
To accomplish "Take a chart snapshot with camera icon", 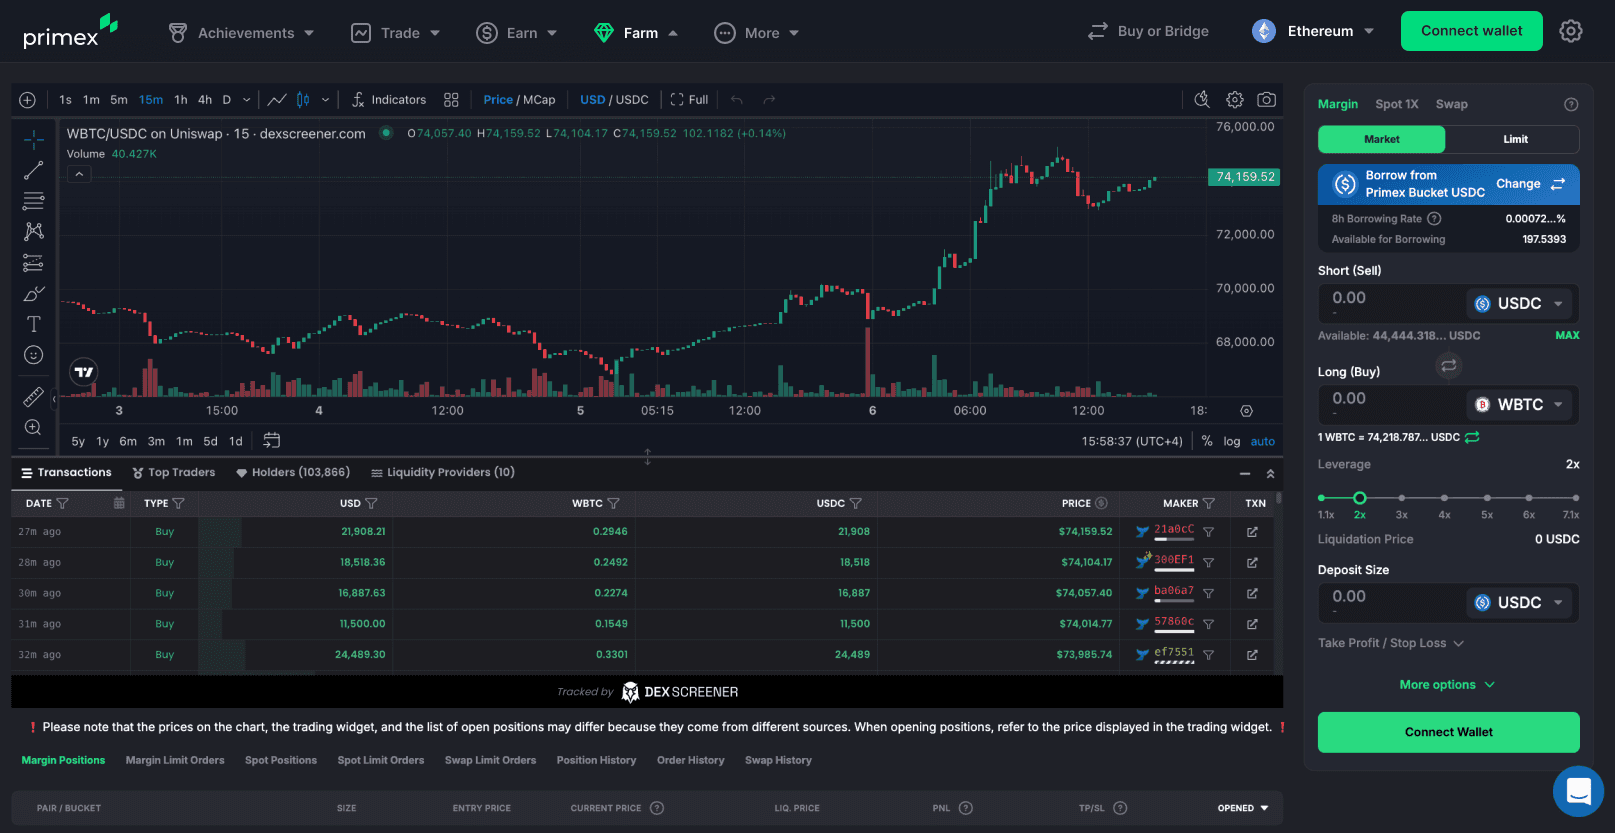I will click(1266, 99).
